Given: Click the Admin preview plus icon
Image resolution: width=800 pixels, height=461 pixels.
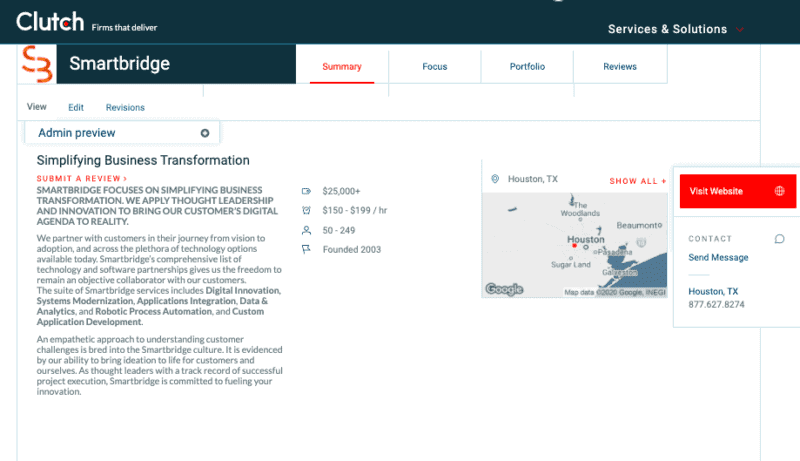Looking at the screenshot, I should [x=205, y=133].
